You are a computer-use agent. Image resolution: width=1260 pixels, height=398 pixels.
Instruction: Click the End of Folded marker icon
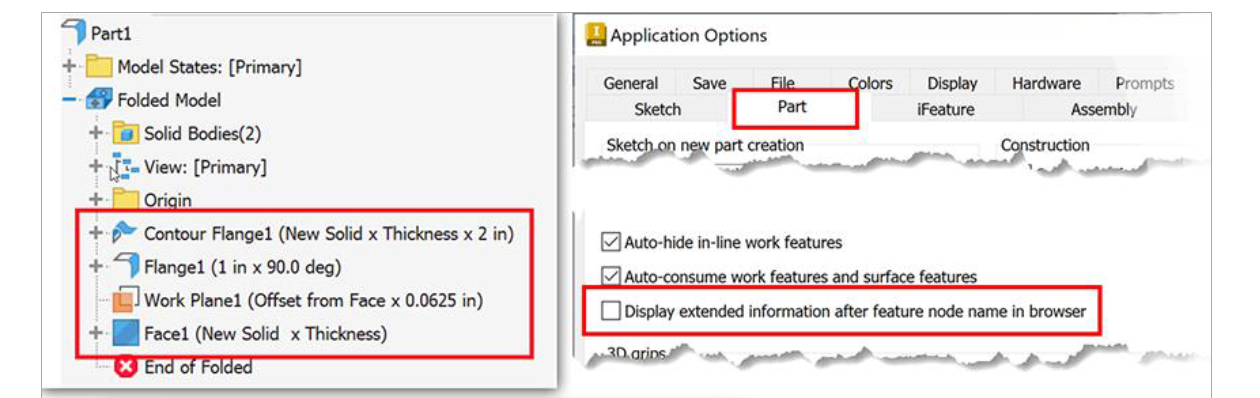click(125, 367)
